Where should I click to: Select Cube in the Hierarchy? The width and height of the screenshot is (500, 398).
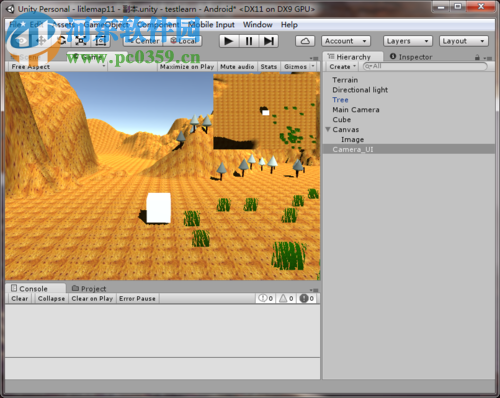click(409, 119)
